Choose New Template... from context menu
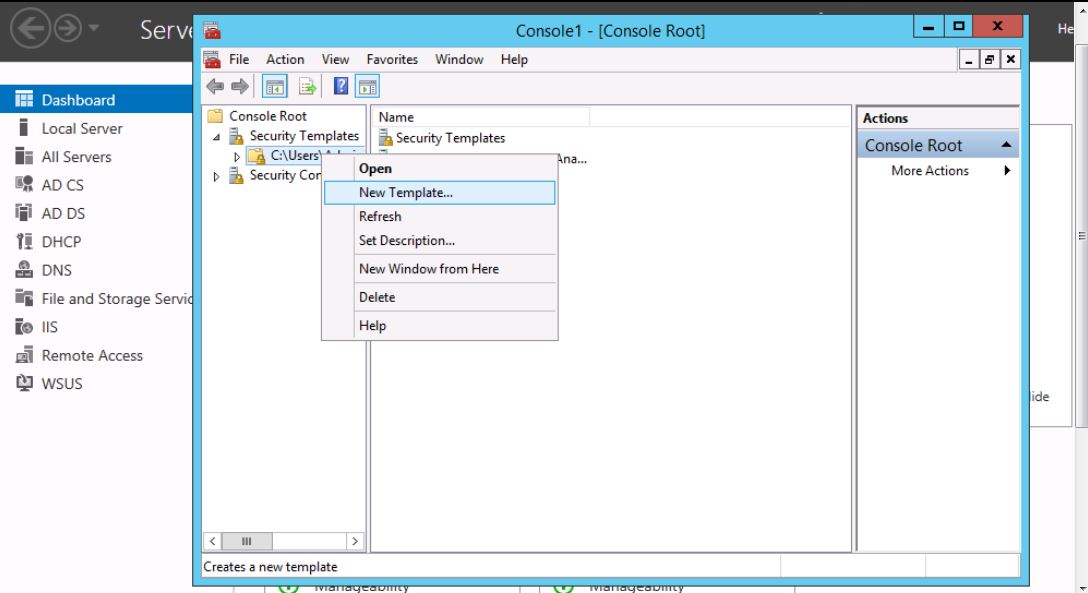The height and width of the screenshot is (593, 1088). [405, 193]
